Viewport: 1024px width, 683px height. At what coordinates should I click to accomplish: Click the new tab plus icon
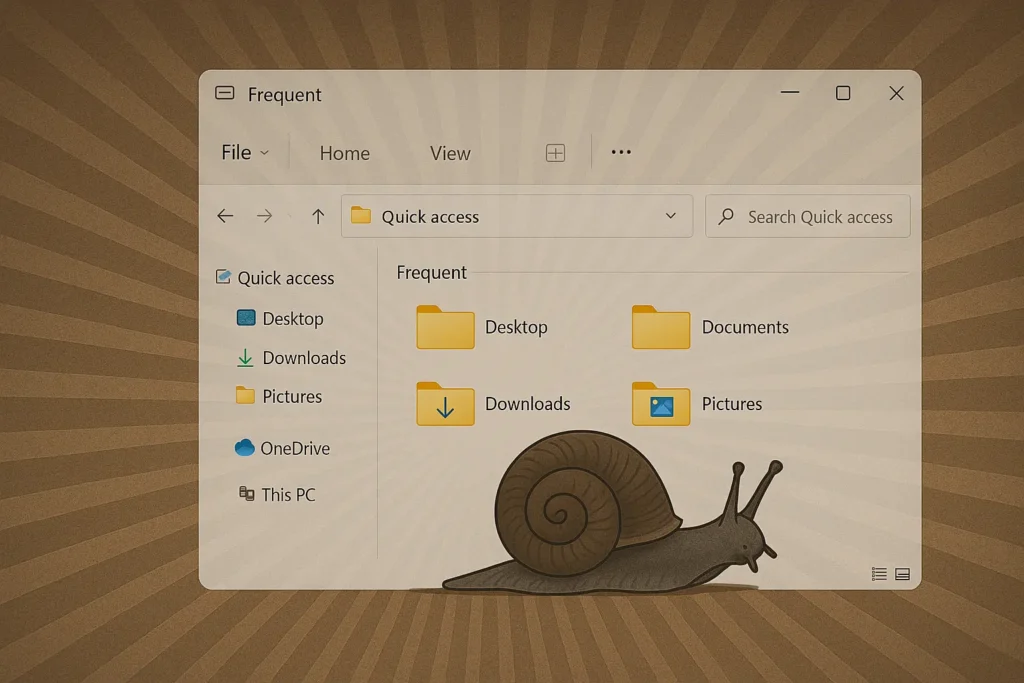point(555,153)
